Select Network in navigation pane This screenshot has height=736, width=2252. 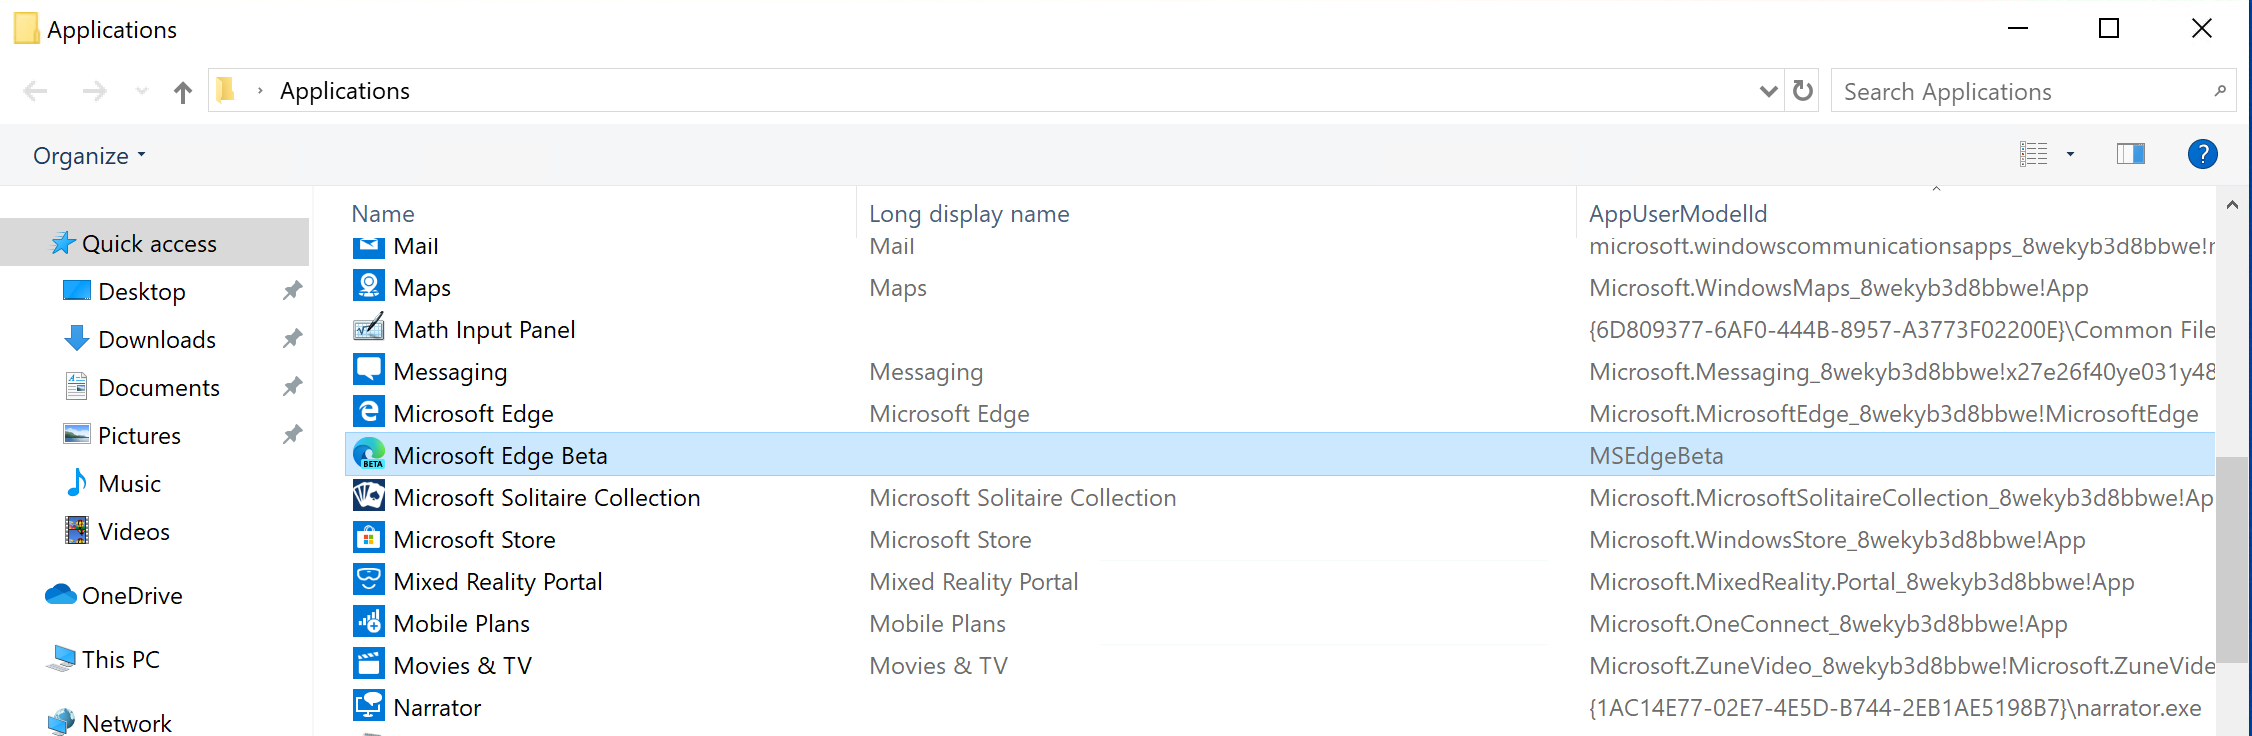[x=127, y=723]
